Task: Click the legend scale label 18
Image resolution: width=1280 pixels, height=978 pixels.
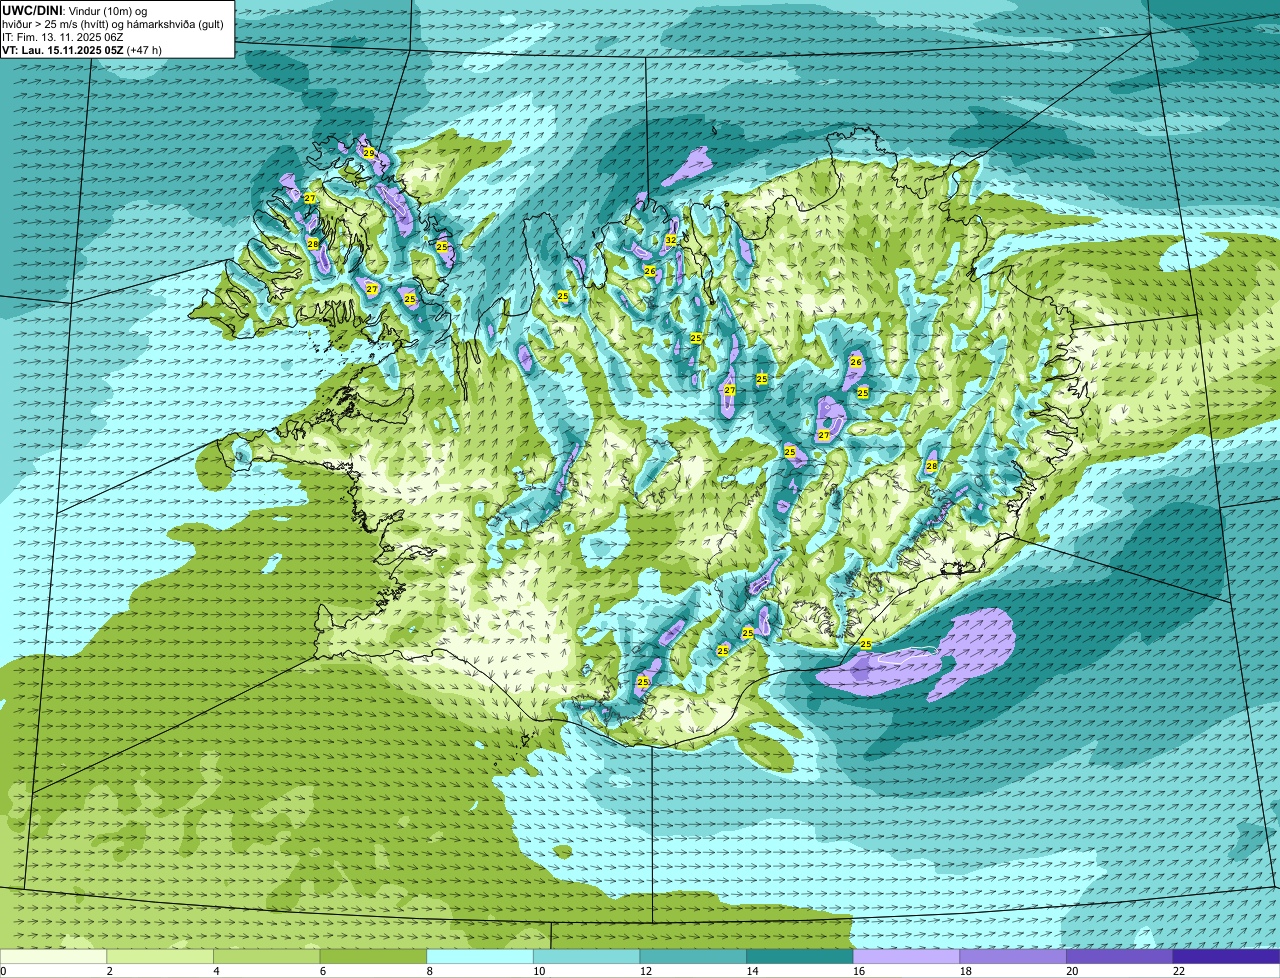Action: [x=965, y=971]
